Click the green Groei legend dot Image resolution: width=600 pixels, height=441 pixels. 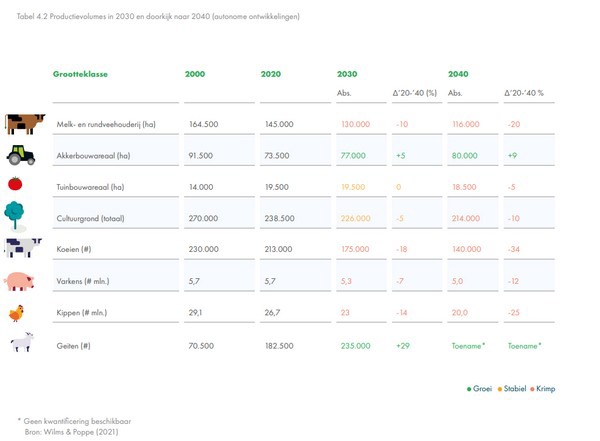pyautogui.click(x=469, y=387)
